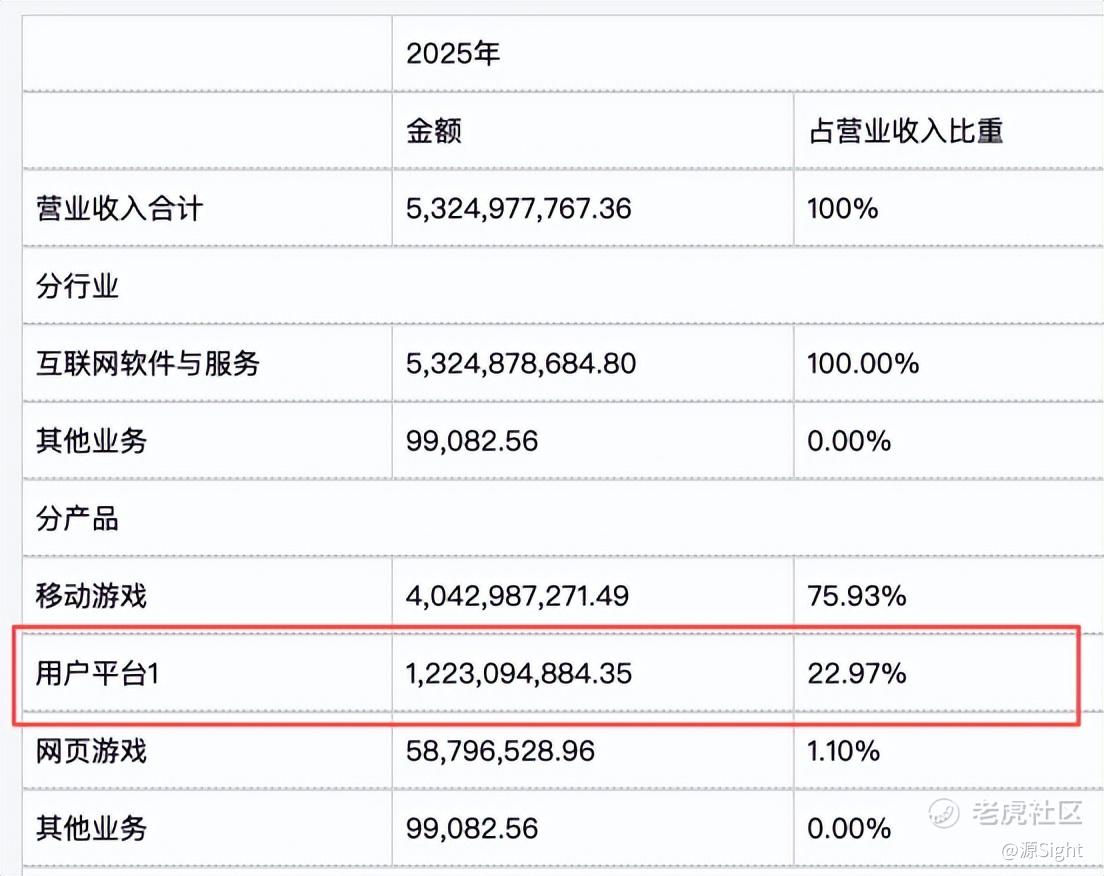Screen dimensions: 1104x876
Task: Click the 移动游戏 row label
Action: (x=92, y=596)
